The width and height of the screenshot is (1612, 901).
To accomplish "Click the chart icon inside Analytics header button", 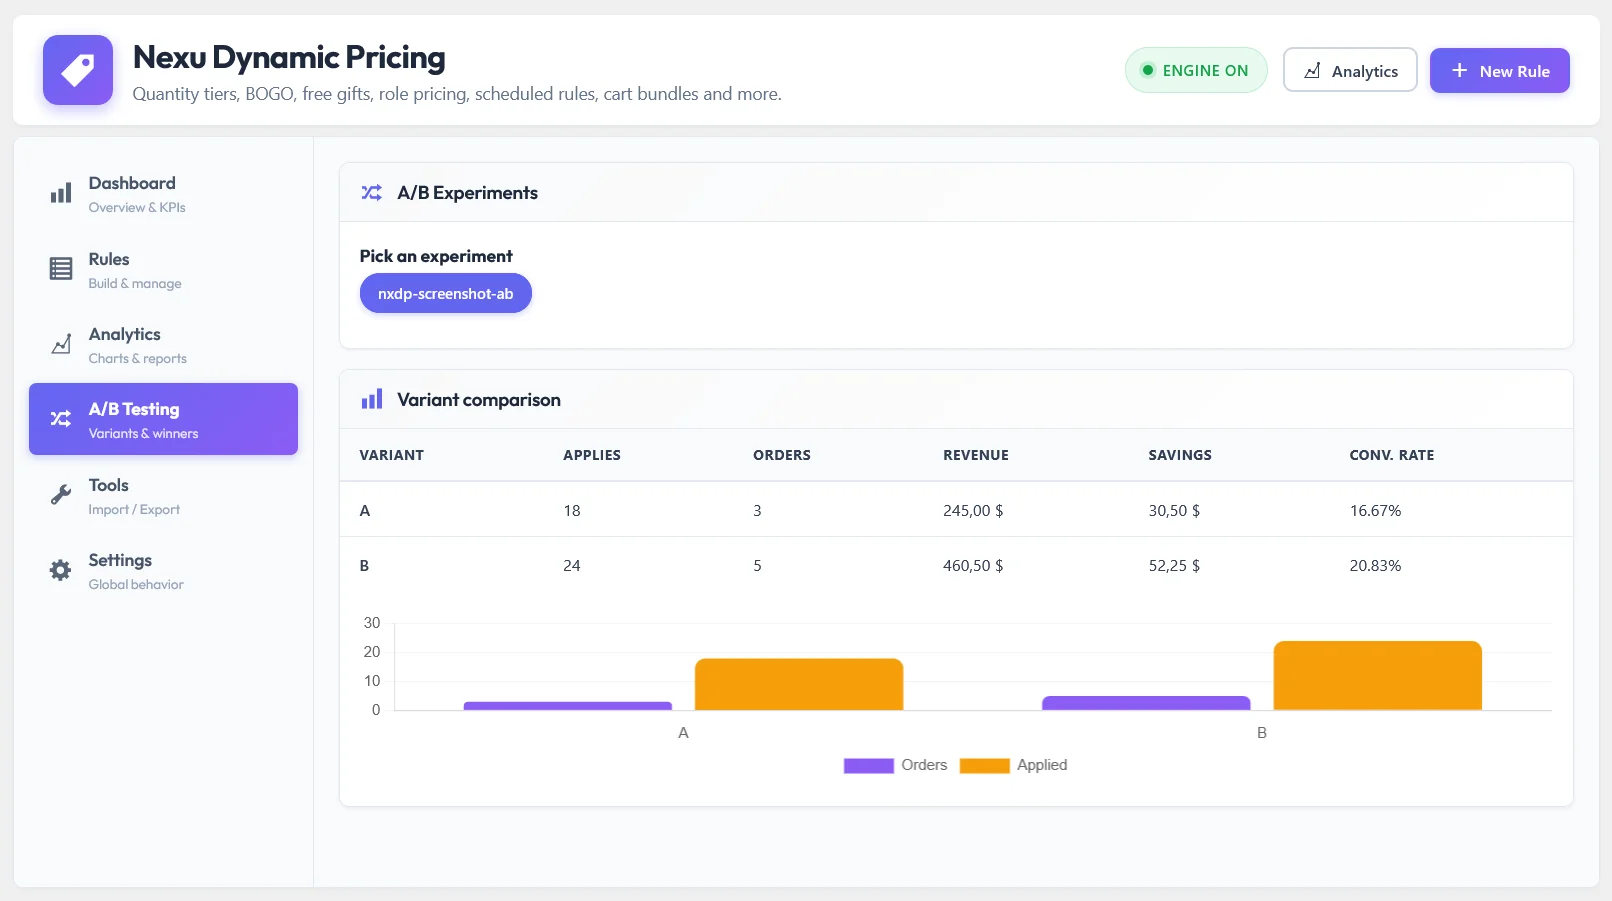I will 1313,71.
